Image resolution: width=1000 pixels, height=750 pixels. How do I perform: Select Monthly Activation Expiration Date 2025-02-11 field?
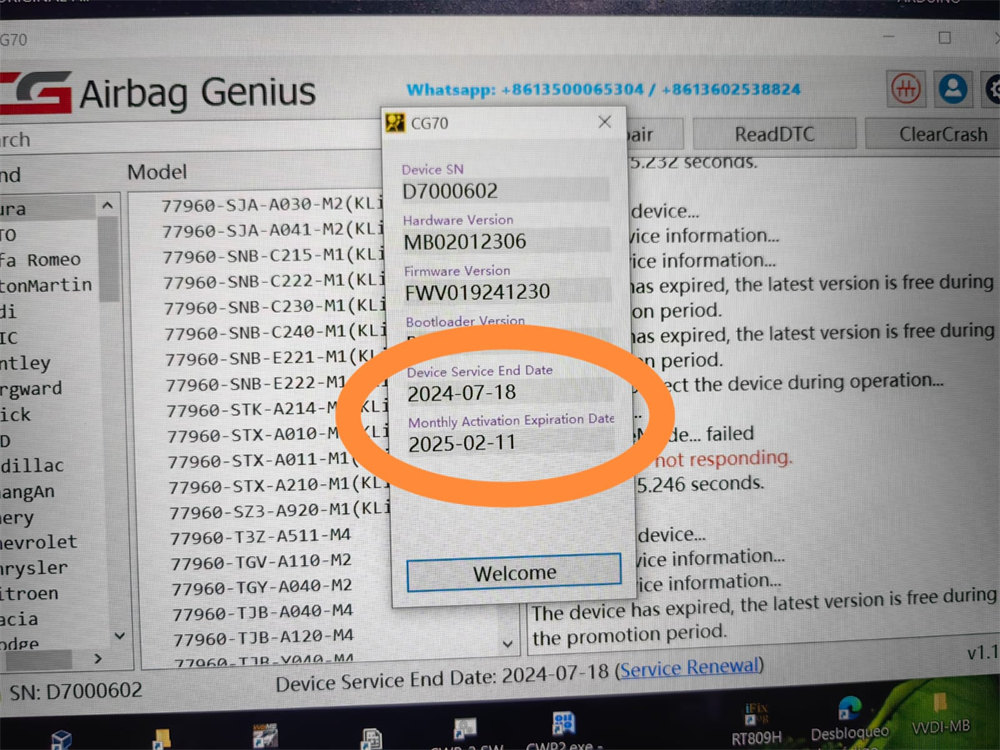(x=511, y=443)
